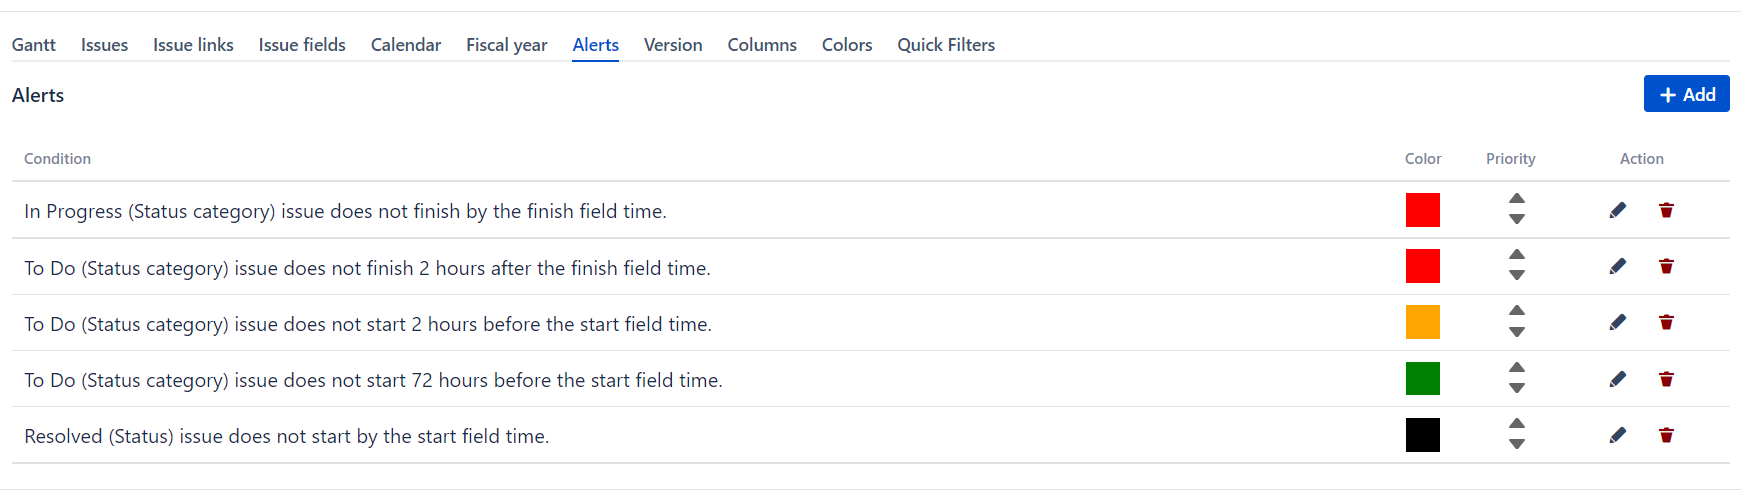Edit the 2 hours before start alert
Image resolution: width=1741 pixels, height=498 pixels.
point(1617,322)
